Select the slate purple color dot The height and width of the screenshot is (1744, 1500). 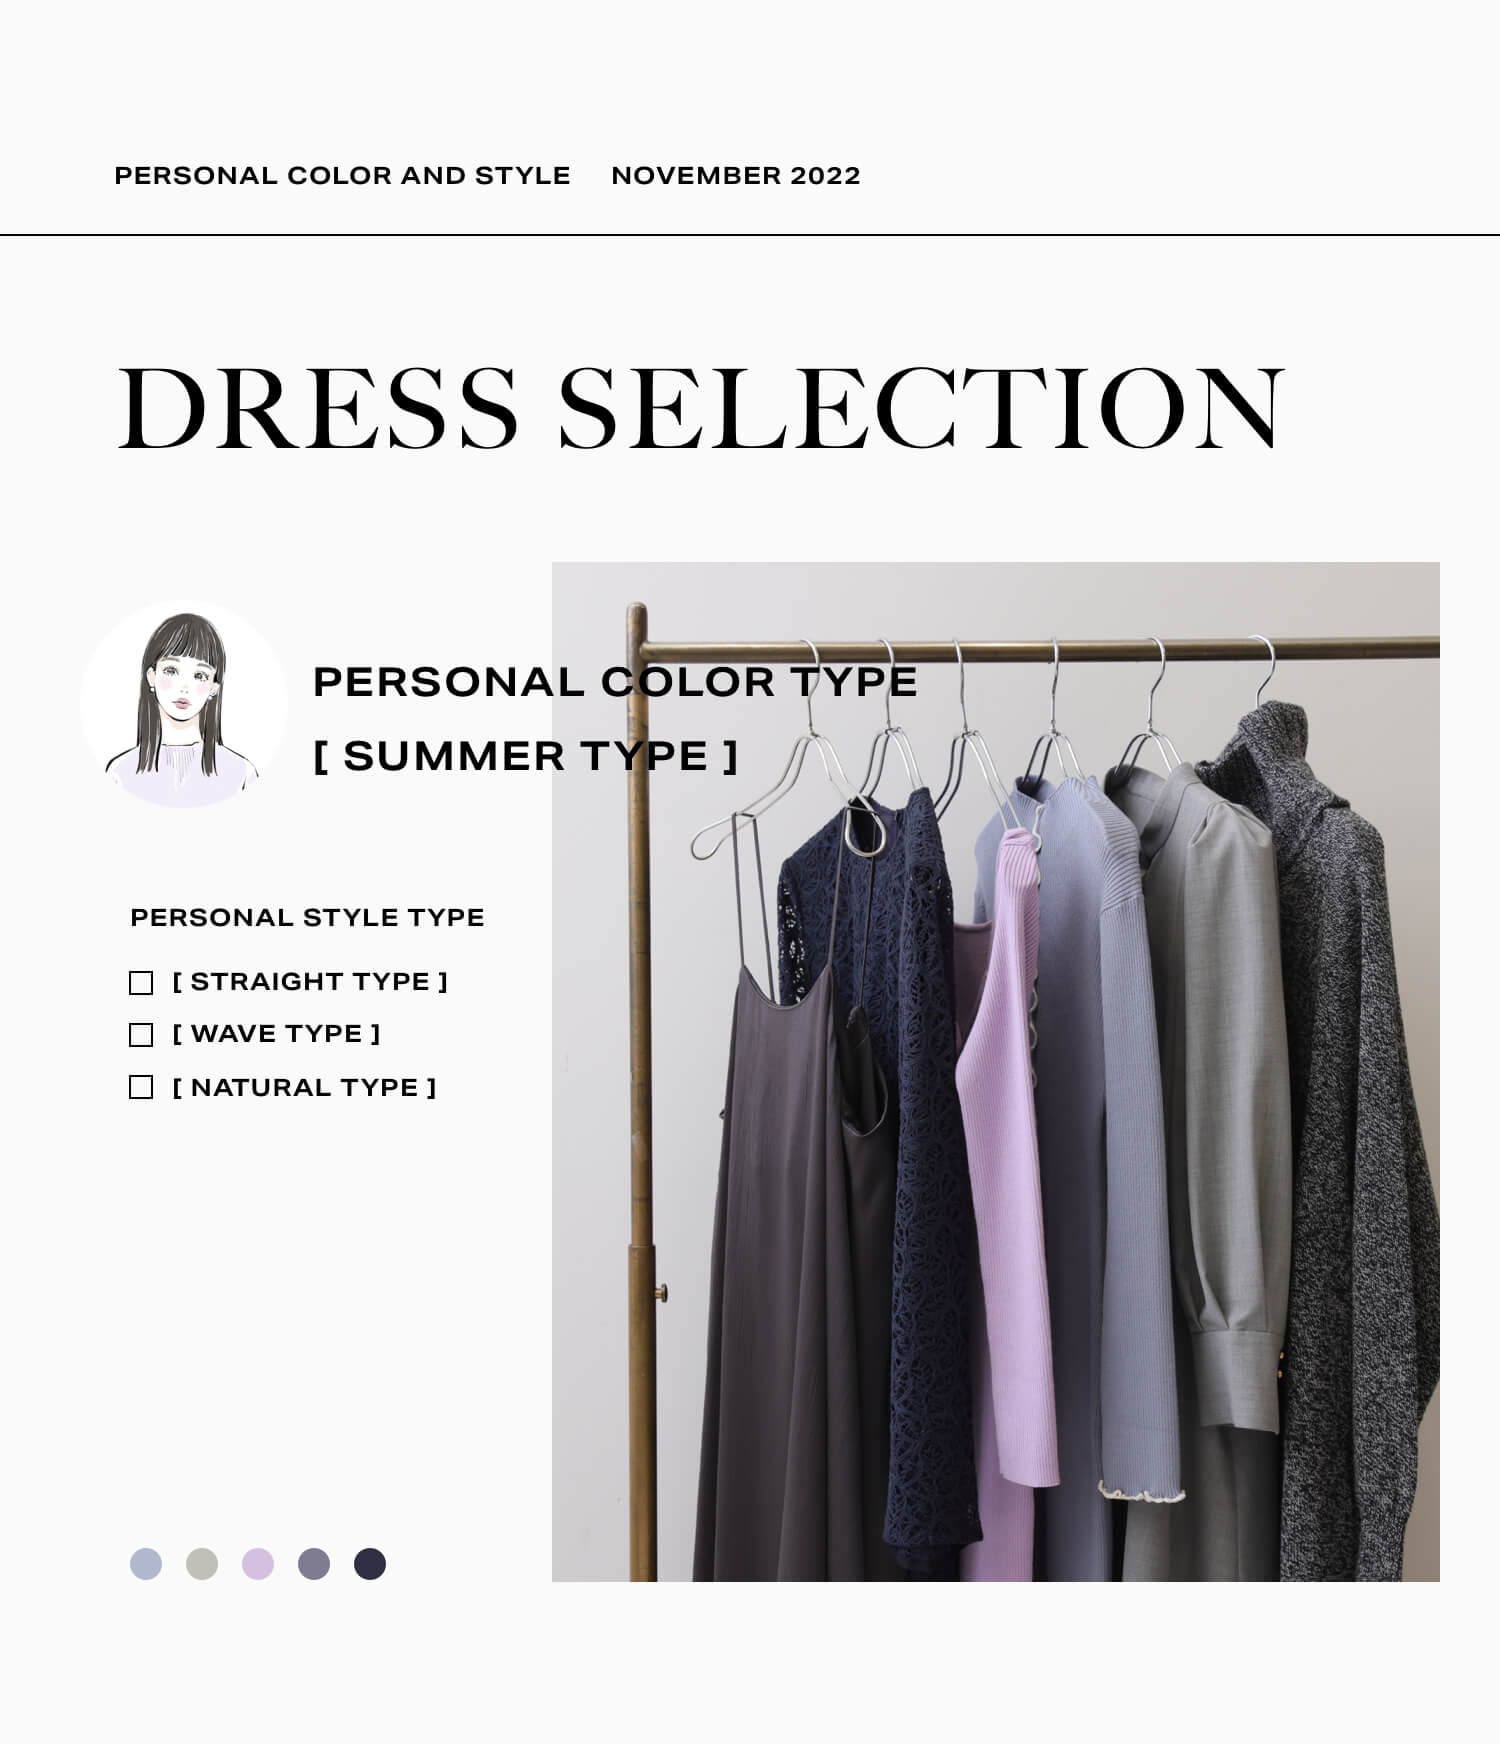point(314,1564)
